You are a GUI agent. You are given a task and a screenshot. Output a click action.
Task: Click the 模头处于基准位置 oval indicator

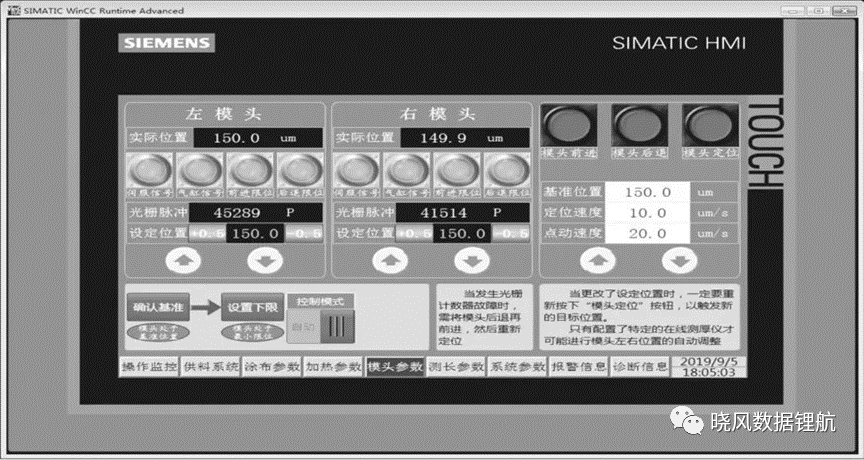point(159,333)
